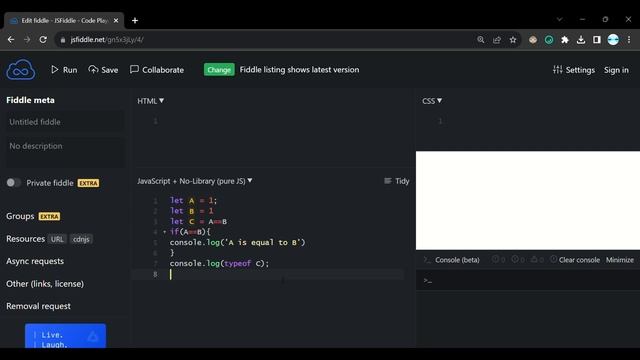Open the tab search chevron

click(560, 19)
